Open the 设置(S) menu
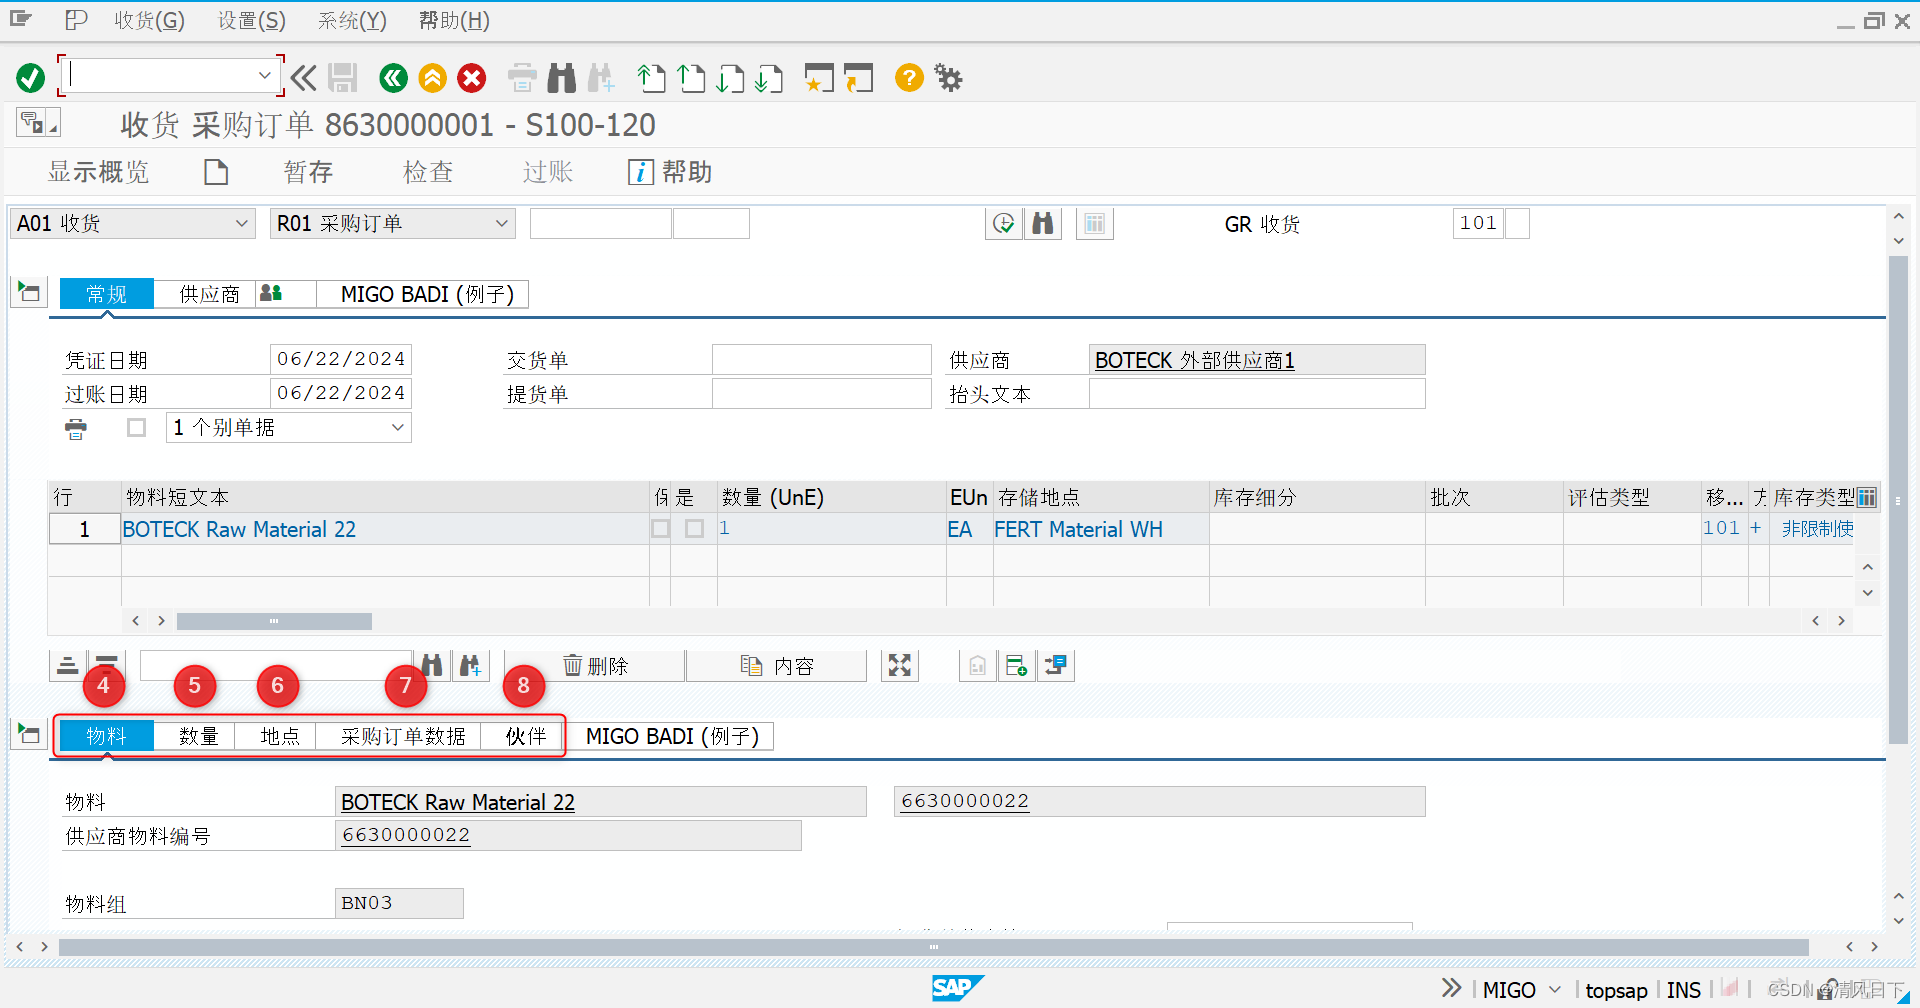The width and height of the screenshot is (1920, 1008). tap(252, 20)
